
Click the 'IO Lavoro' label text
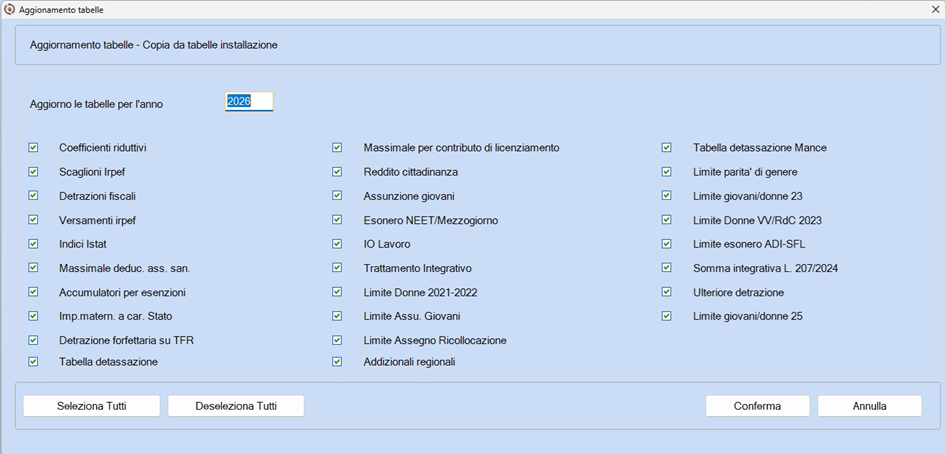[387, 244]
